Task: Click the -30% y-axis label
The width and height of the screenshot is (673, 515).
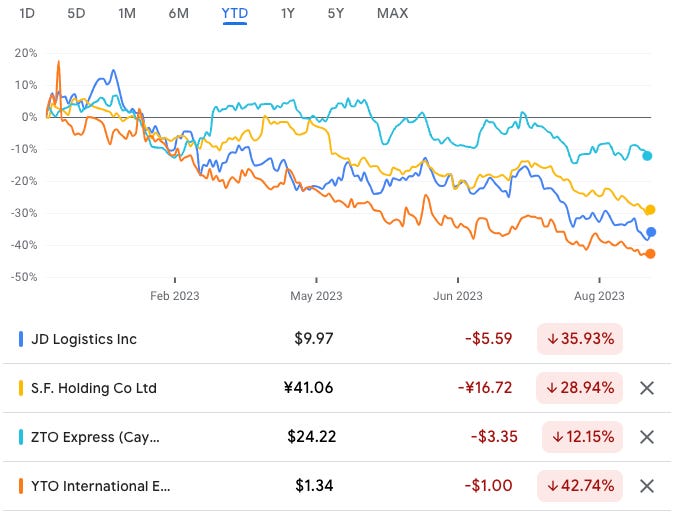Action: 24,213
